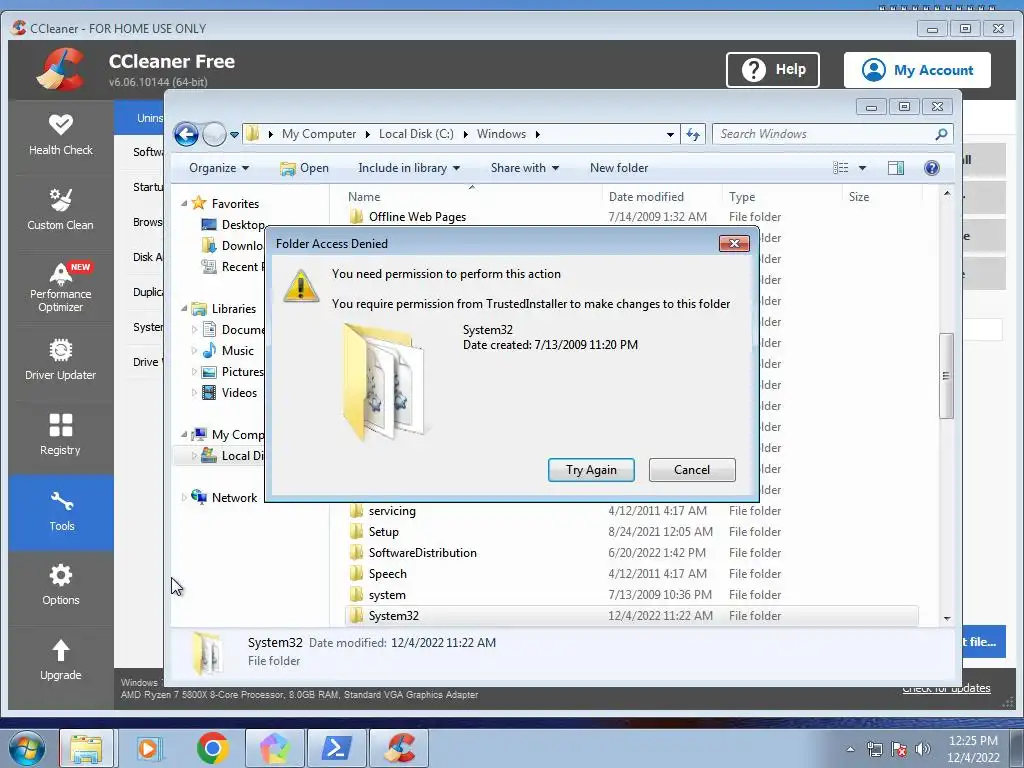Select the Setup folder

[383, 532]
